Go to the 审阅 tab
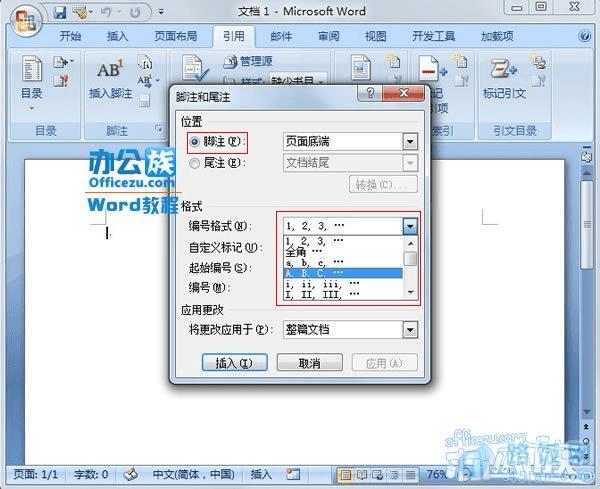 point(328,36)
